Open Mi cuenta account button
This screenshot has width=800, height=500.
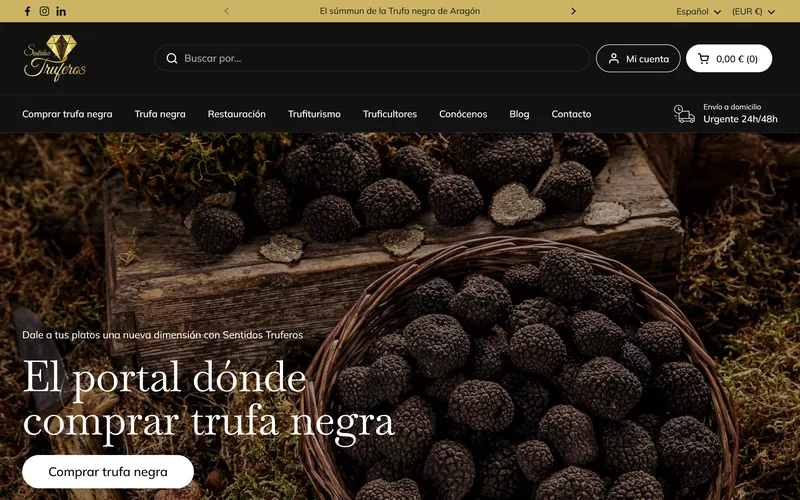point(638,59)
